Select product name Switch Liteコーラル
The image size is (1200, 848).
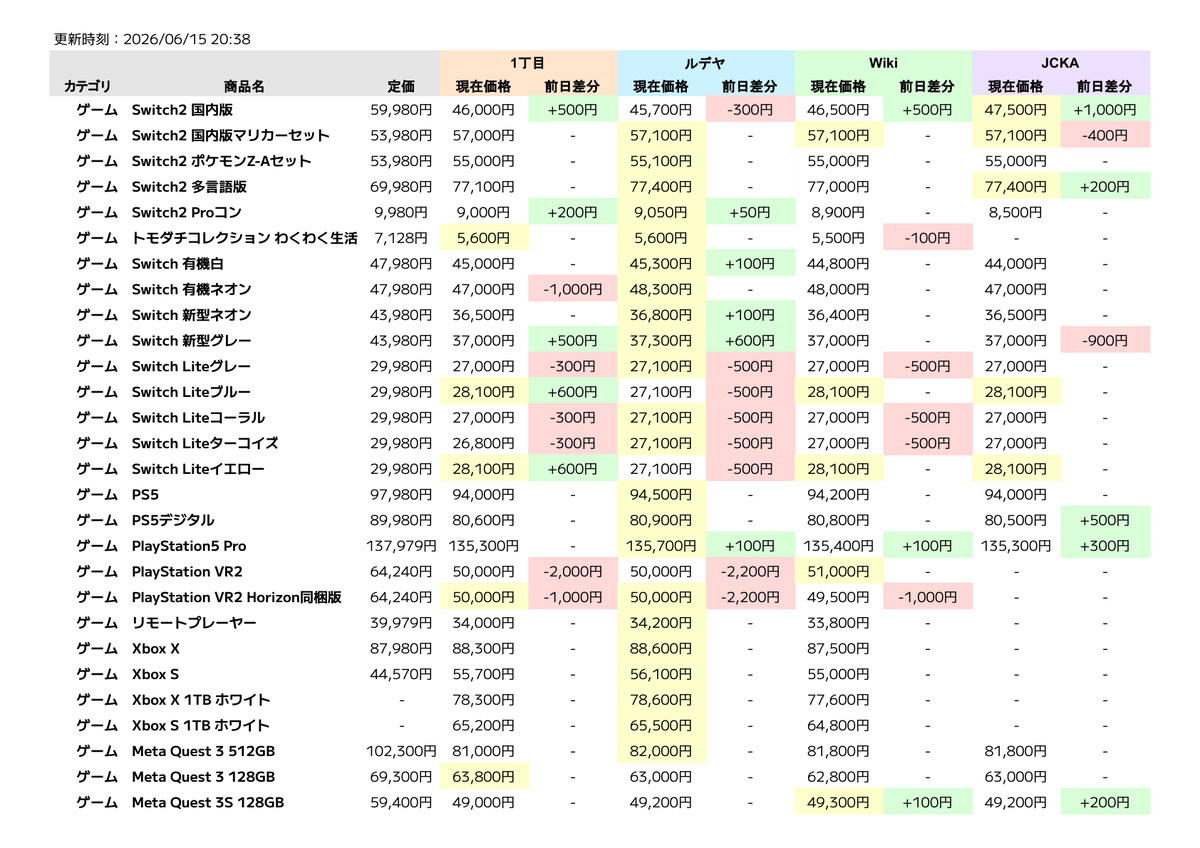[x=198, y=418]
